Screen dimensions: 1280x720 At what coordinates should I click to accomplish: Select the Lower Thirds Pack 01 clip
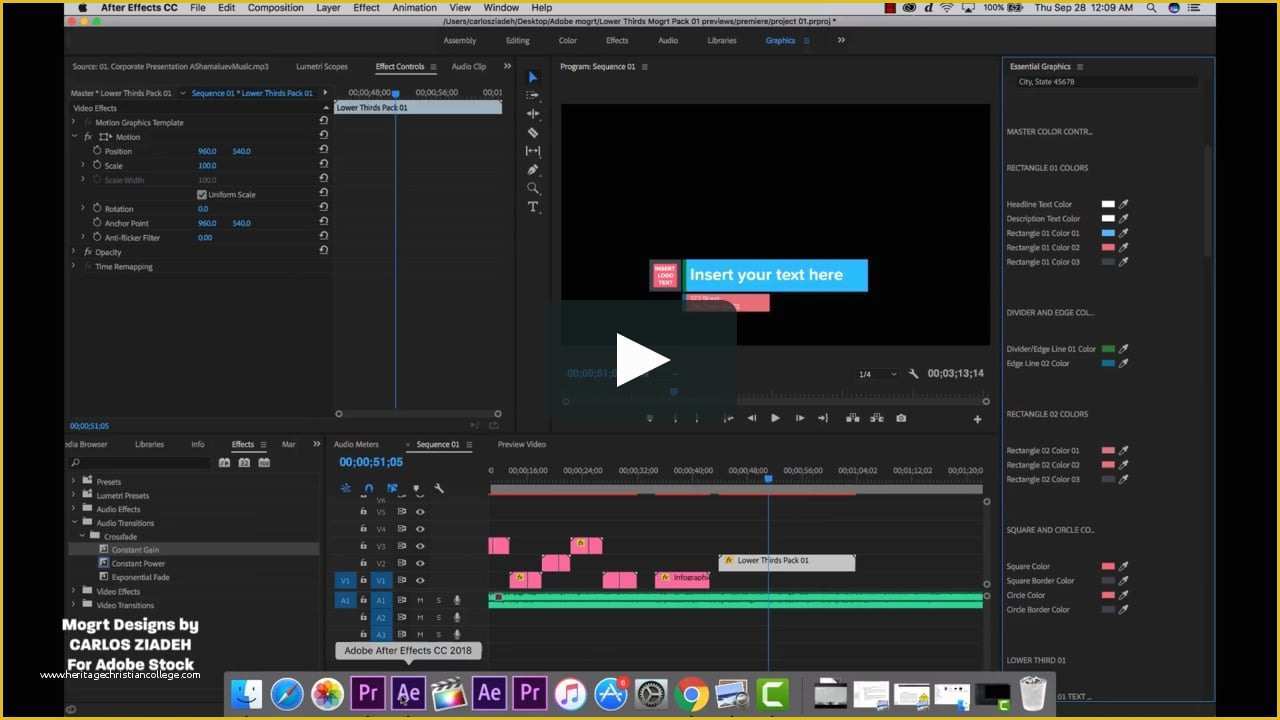[x=787, y=562]
